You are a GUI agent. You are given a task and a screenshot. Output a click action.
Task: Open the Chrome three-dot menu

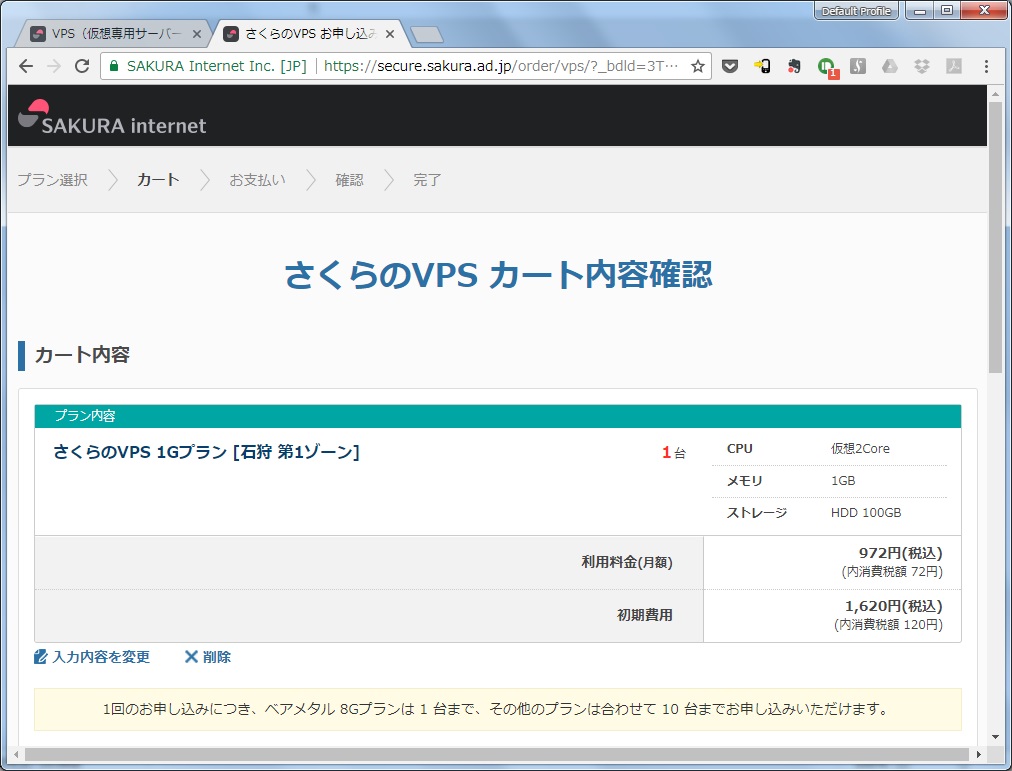[x=986, y=66]
